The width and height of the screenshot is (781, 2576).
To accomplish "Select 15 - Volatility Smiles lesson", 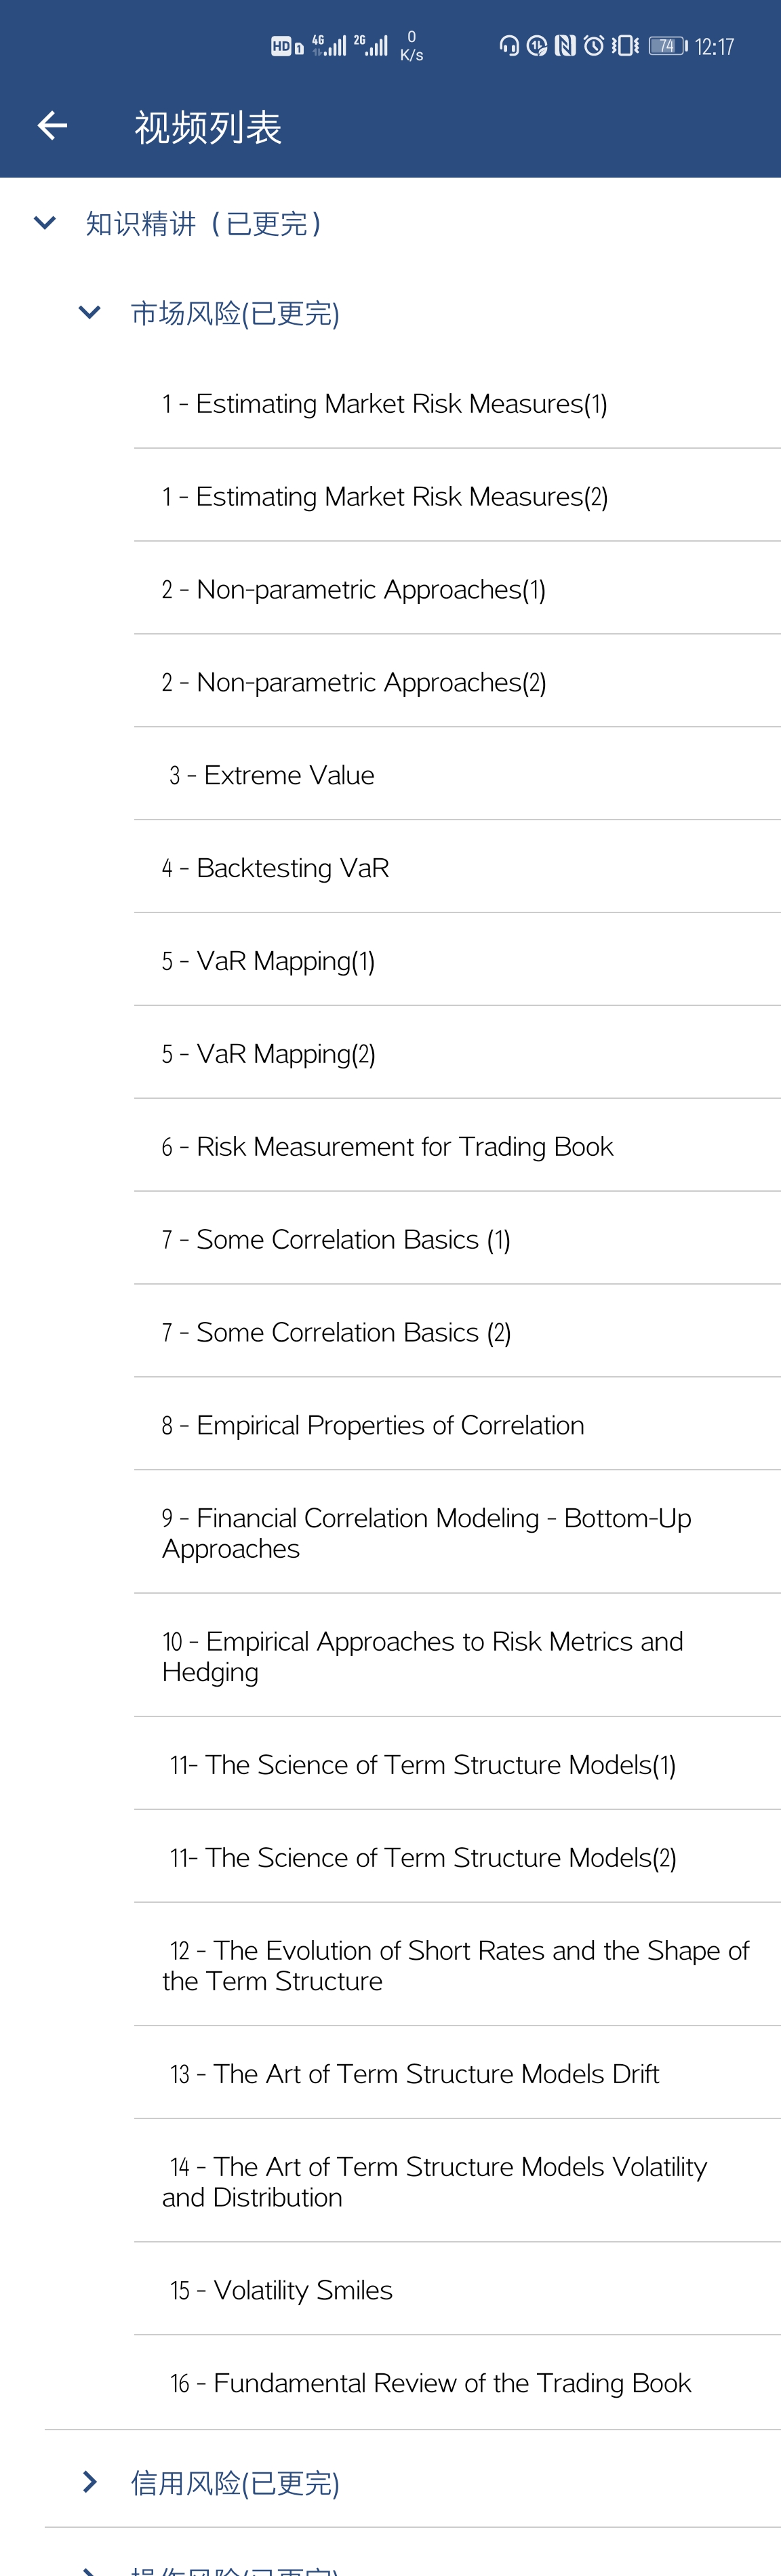I will [x=457, y=2290].
